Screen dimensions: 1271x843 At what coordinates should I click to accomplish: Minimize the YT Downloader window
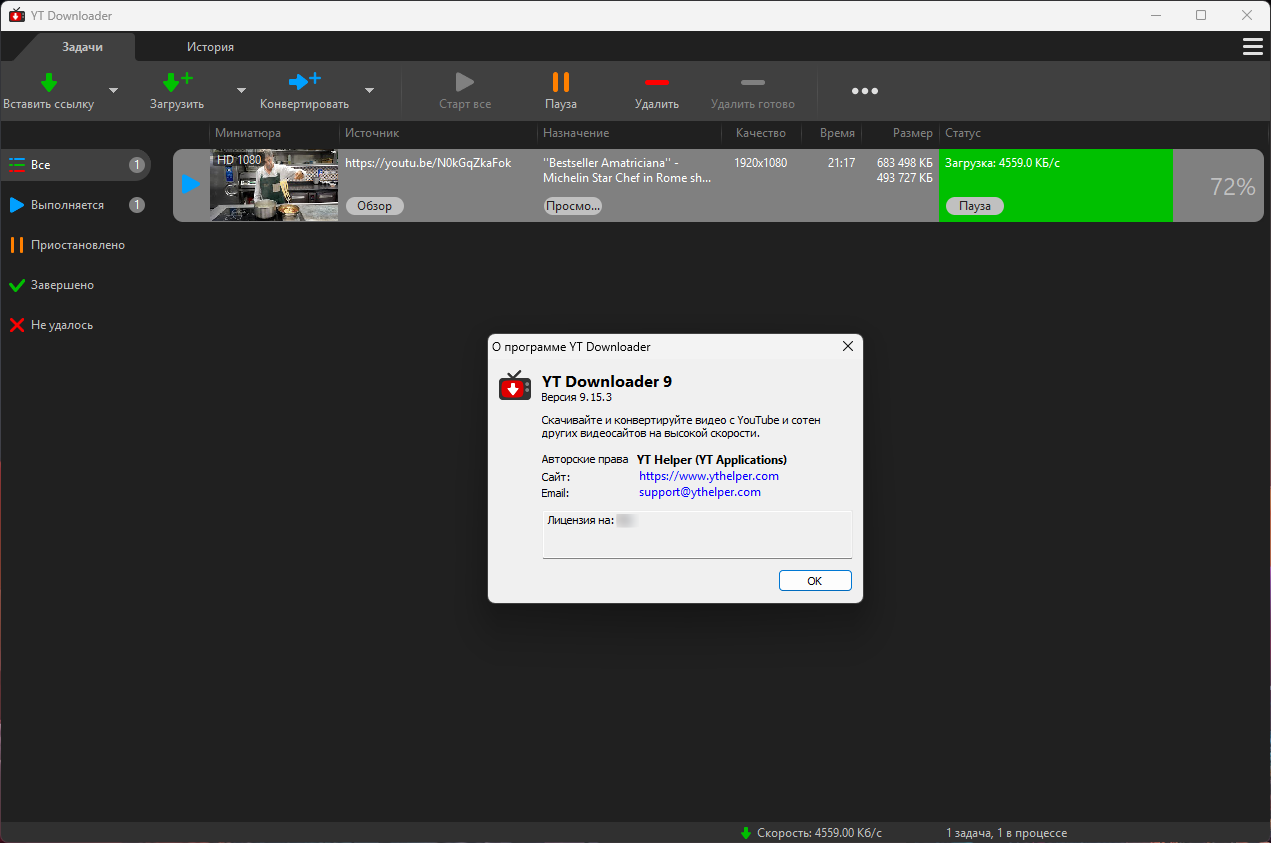1157,15
